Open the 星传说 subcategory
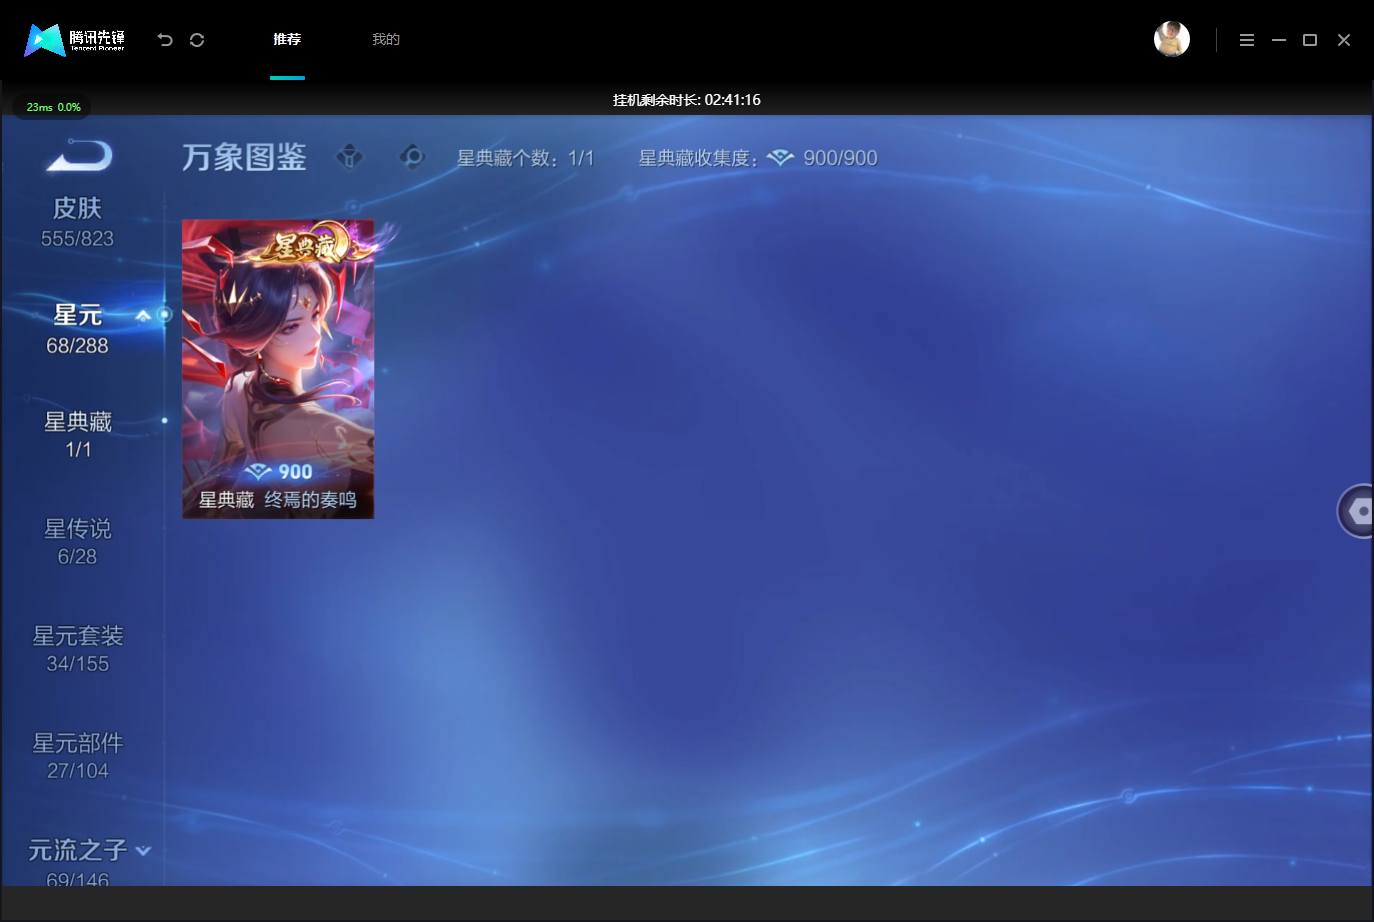 click(x=78, y=541)
